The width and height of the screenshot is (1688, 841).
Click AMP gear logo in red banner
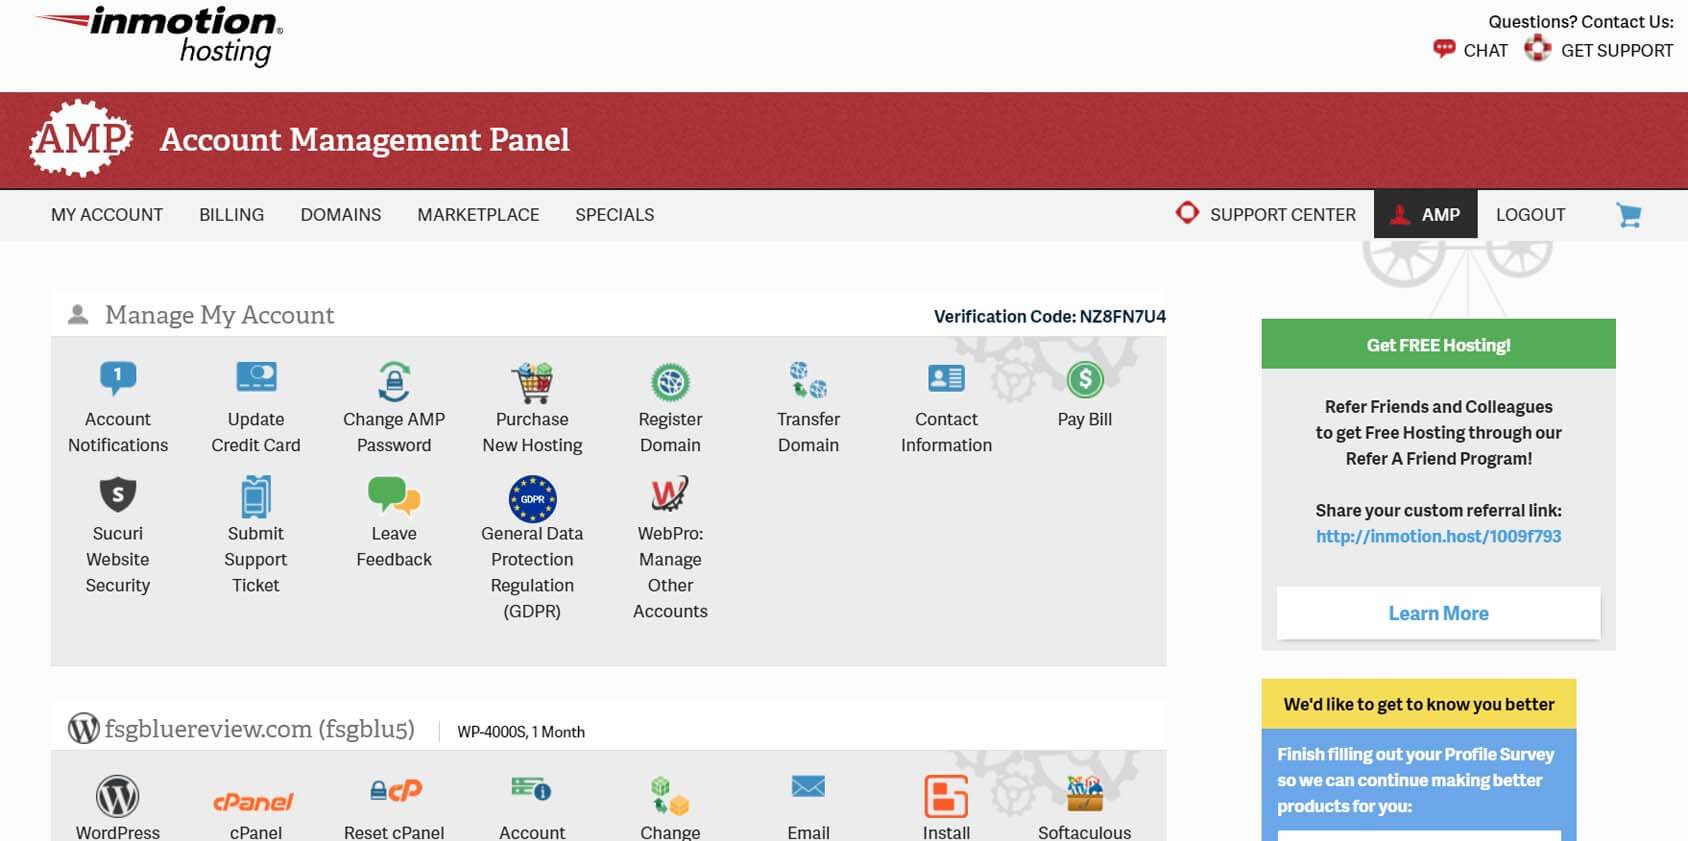81,139
